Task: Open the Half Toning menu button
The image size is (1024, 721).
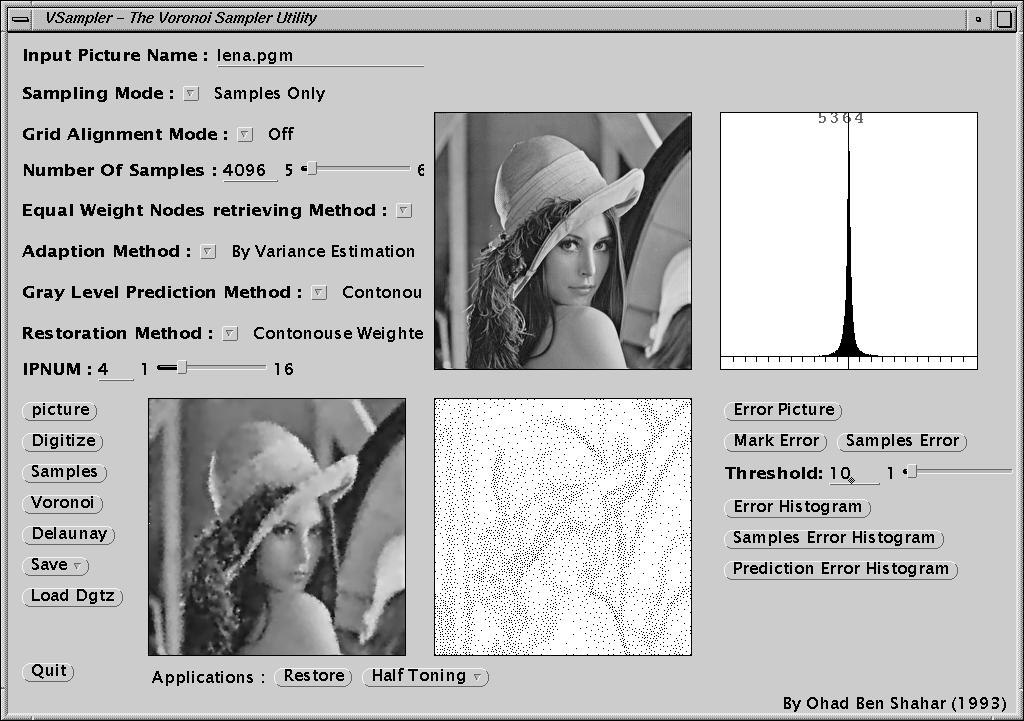Action: [426, 676]
